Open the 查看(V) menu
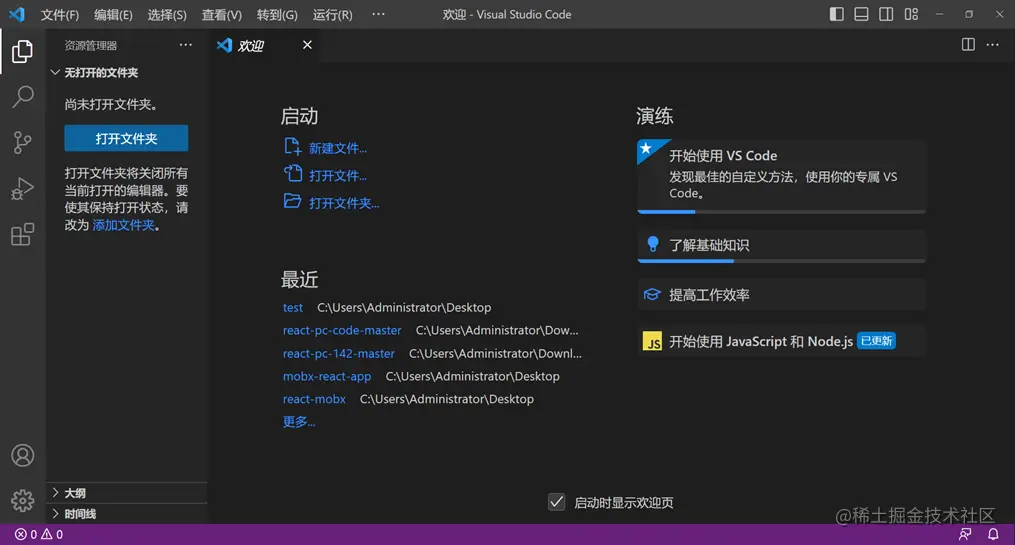This screenshot has width=1015, height=545. pyautogui.click(x=221, y=14)
